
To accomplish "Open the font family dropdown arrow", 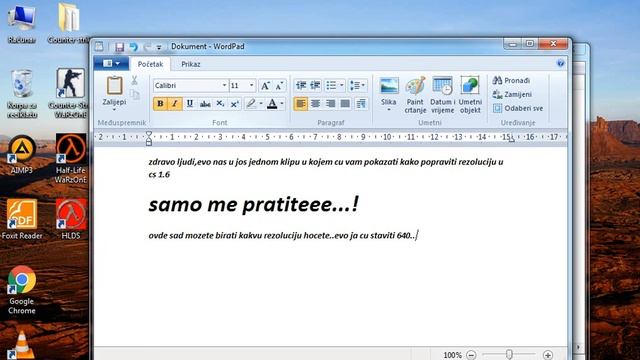I will (224, 85).
